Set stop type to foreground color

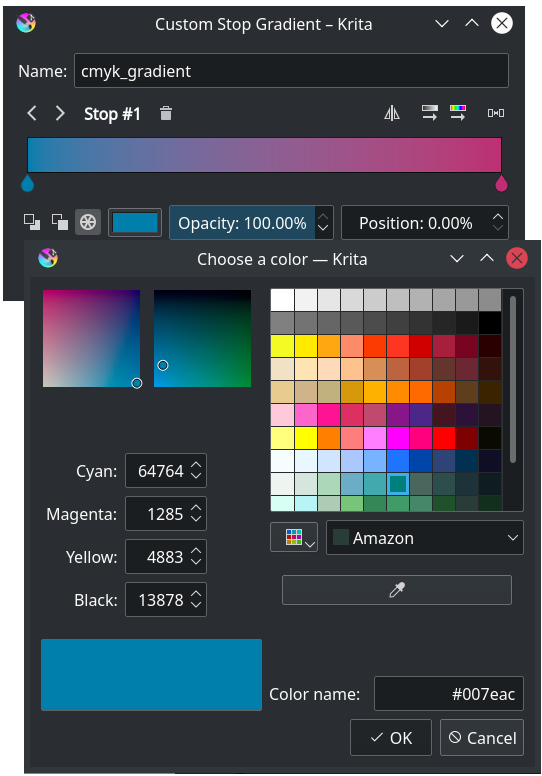(x=32, y=222)
